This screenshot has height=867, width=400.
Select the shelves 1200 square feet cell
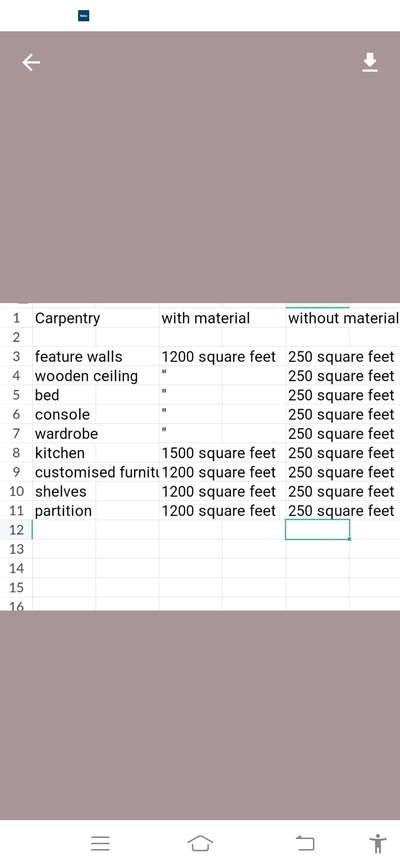(x=222, y=491)
